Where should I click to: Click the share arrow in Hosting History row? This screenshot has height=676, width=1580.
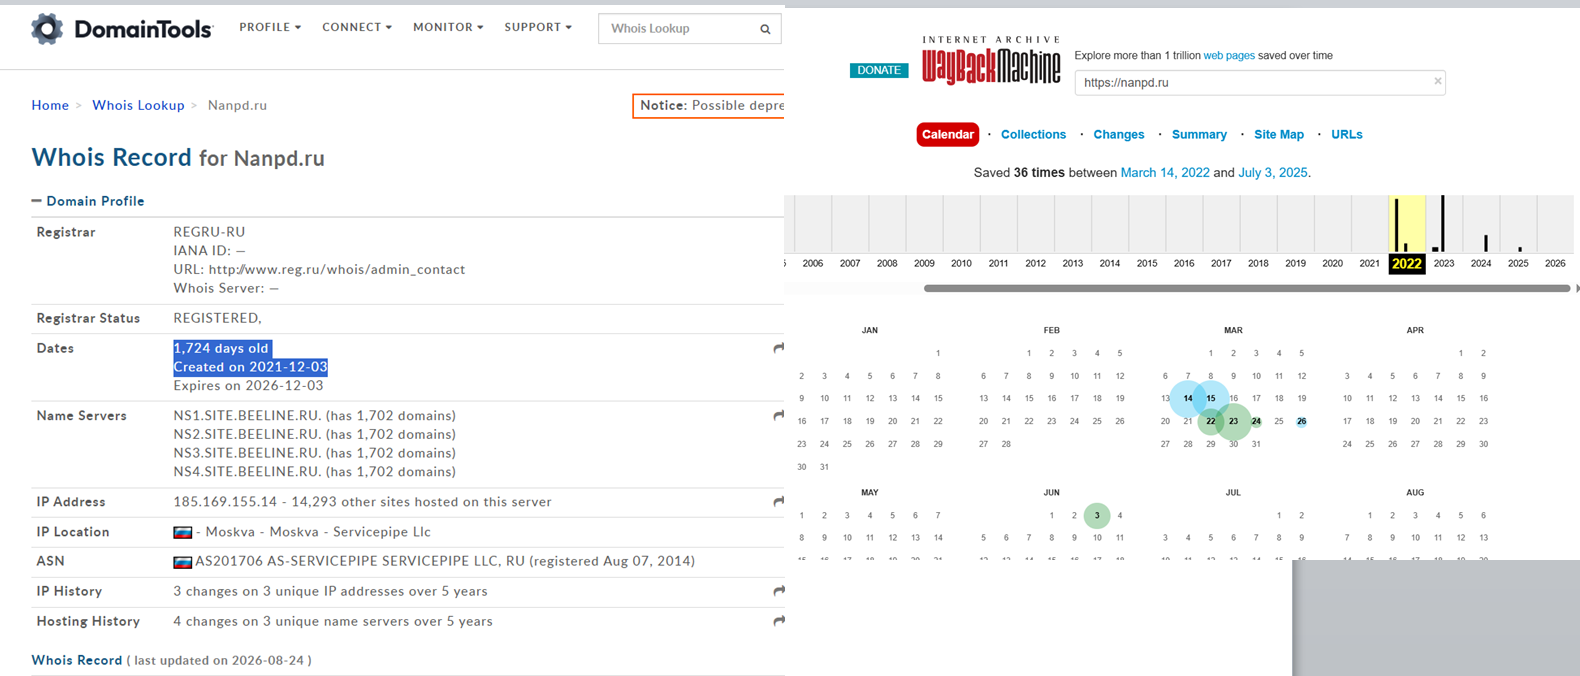point(778,621)
